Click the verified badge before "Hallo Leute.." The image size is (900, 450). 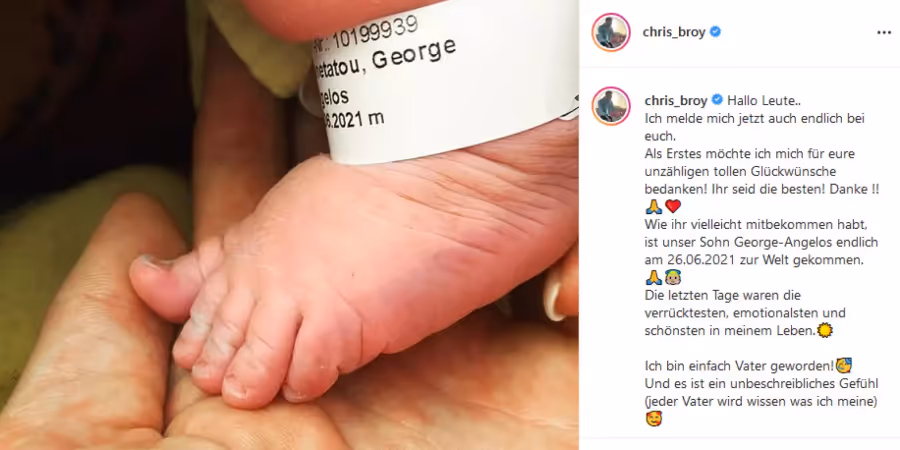pyautogui.click(x=717, y=100)
